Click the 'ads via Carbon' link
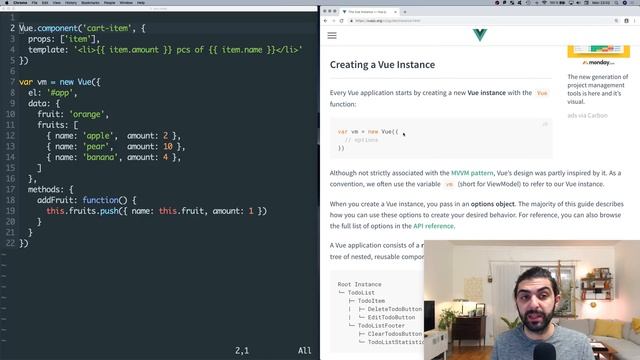640x360 pixels. [x=587, y=116]
